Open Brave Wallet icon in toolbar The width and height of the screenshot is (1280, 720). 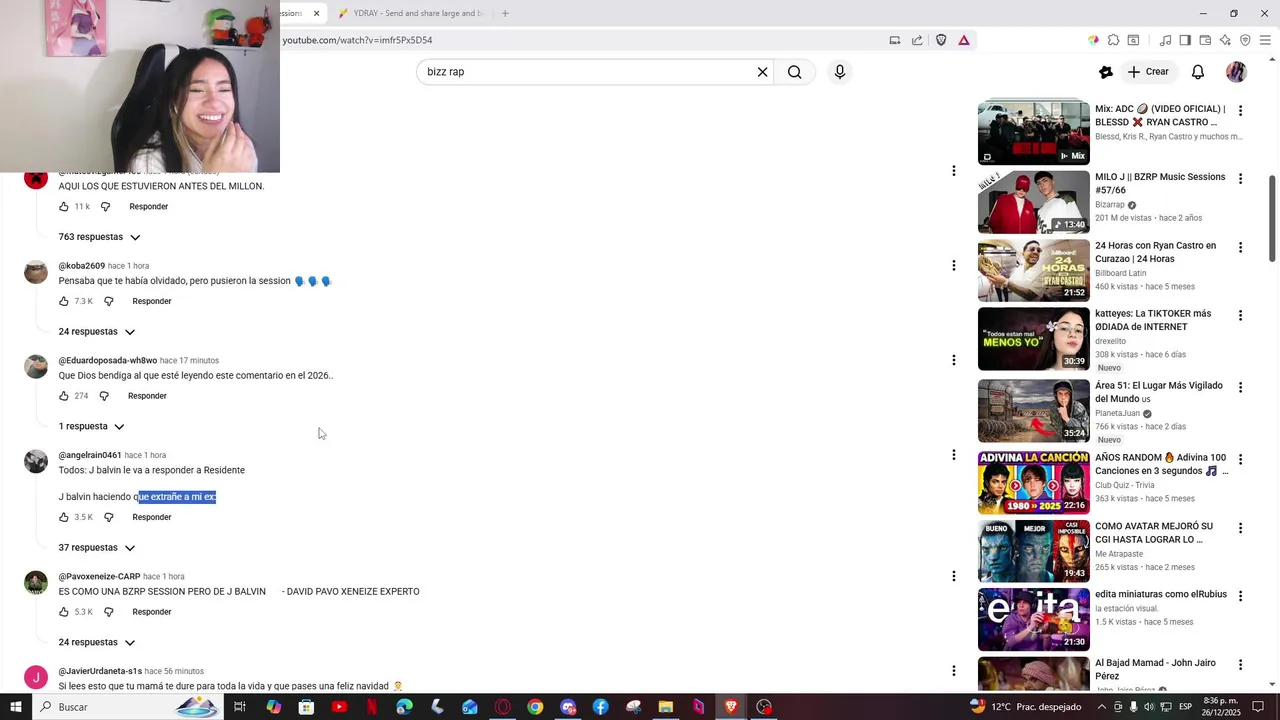(1205, 40)
